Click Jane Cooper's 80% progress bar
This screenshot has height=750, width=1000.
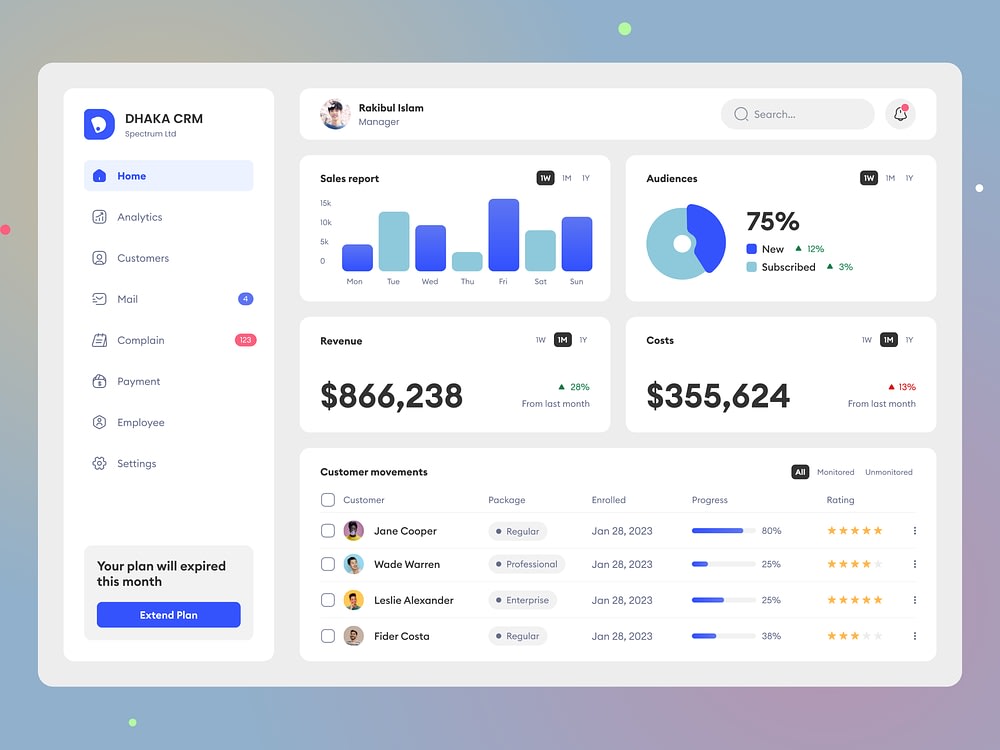(x=723, y=531)
